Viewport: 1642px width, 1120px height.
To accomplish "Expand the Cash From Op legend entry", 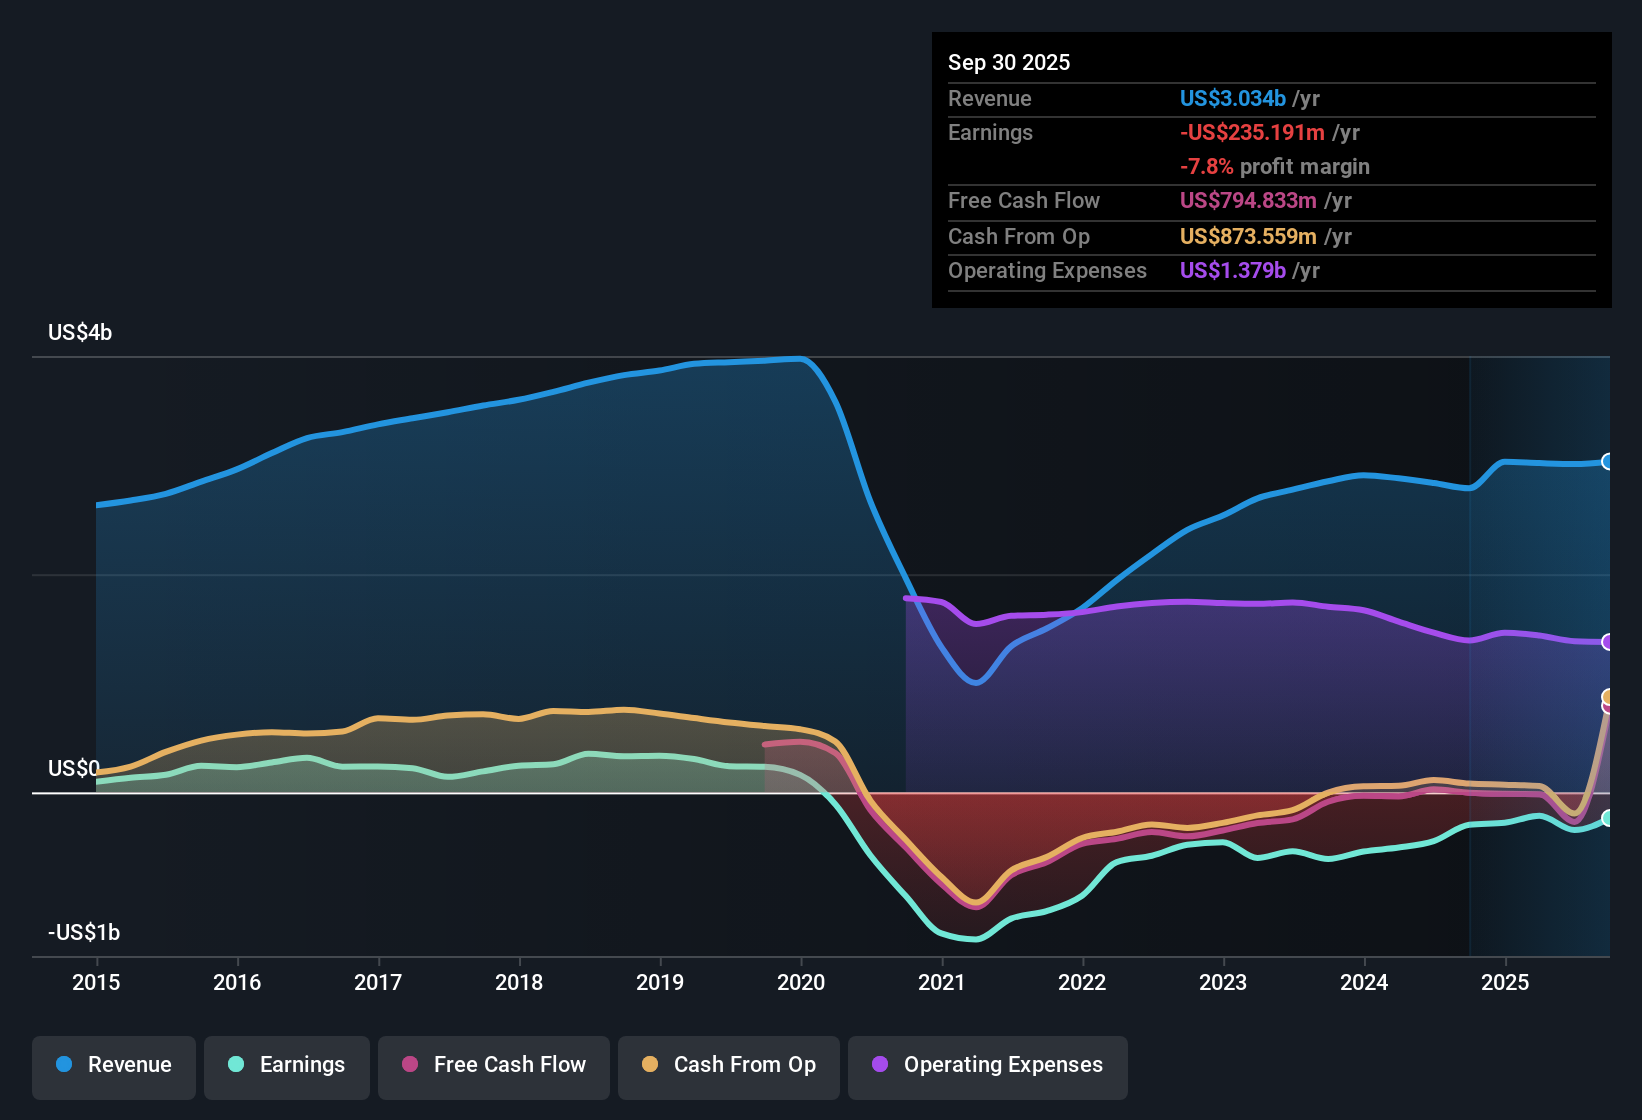I will coord(728,1065).
